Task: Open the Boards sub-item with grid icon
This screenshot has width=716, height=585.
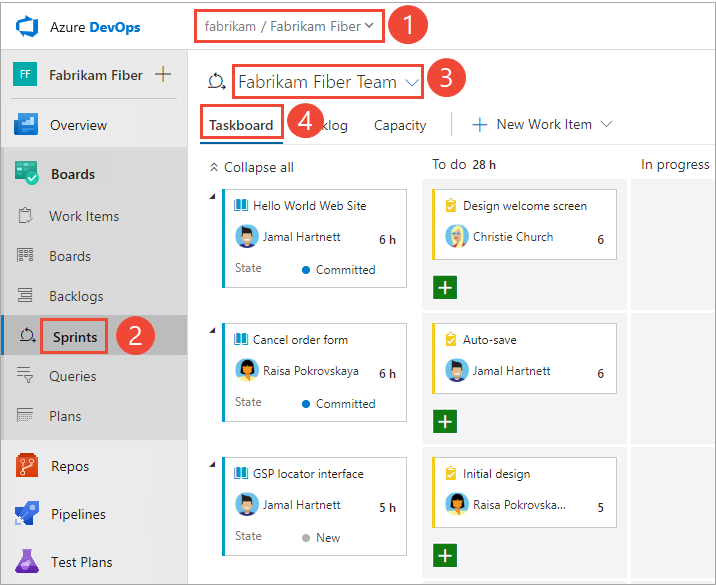Action: click(x=70, y=256)
